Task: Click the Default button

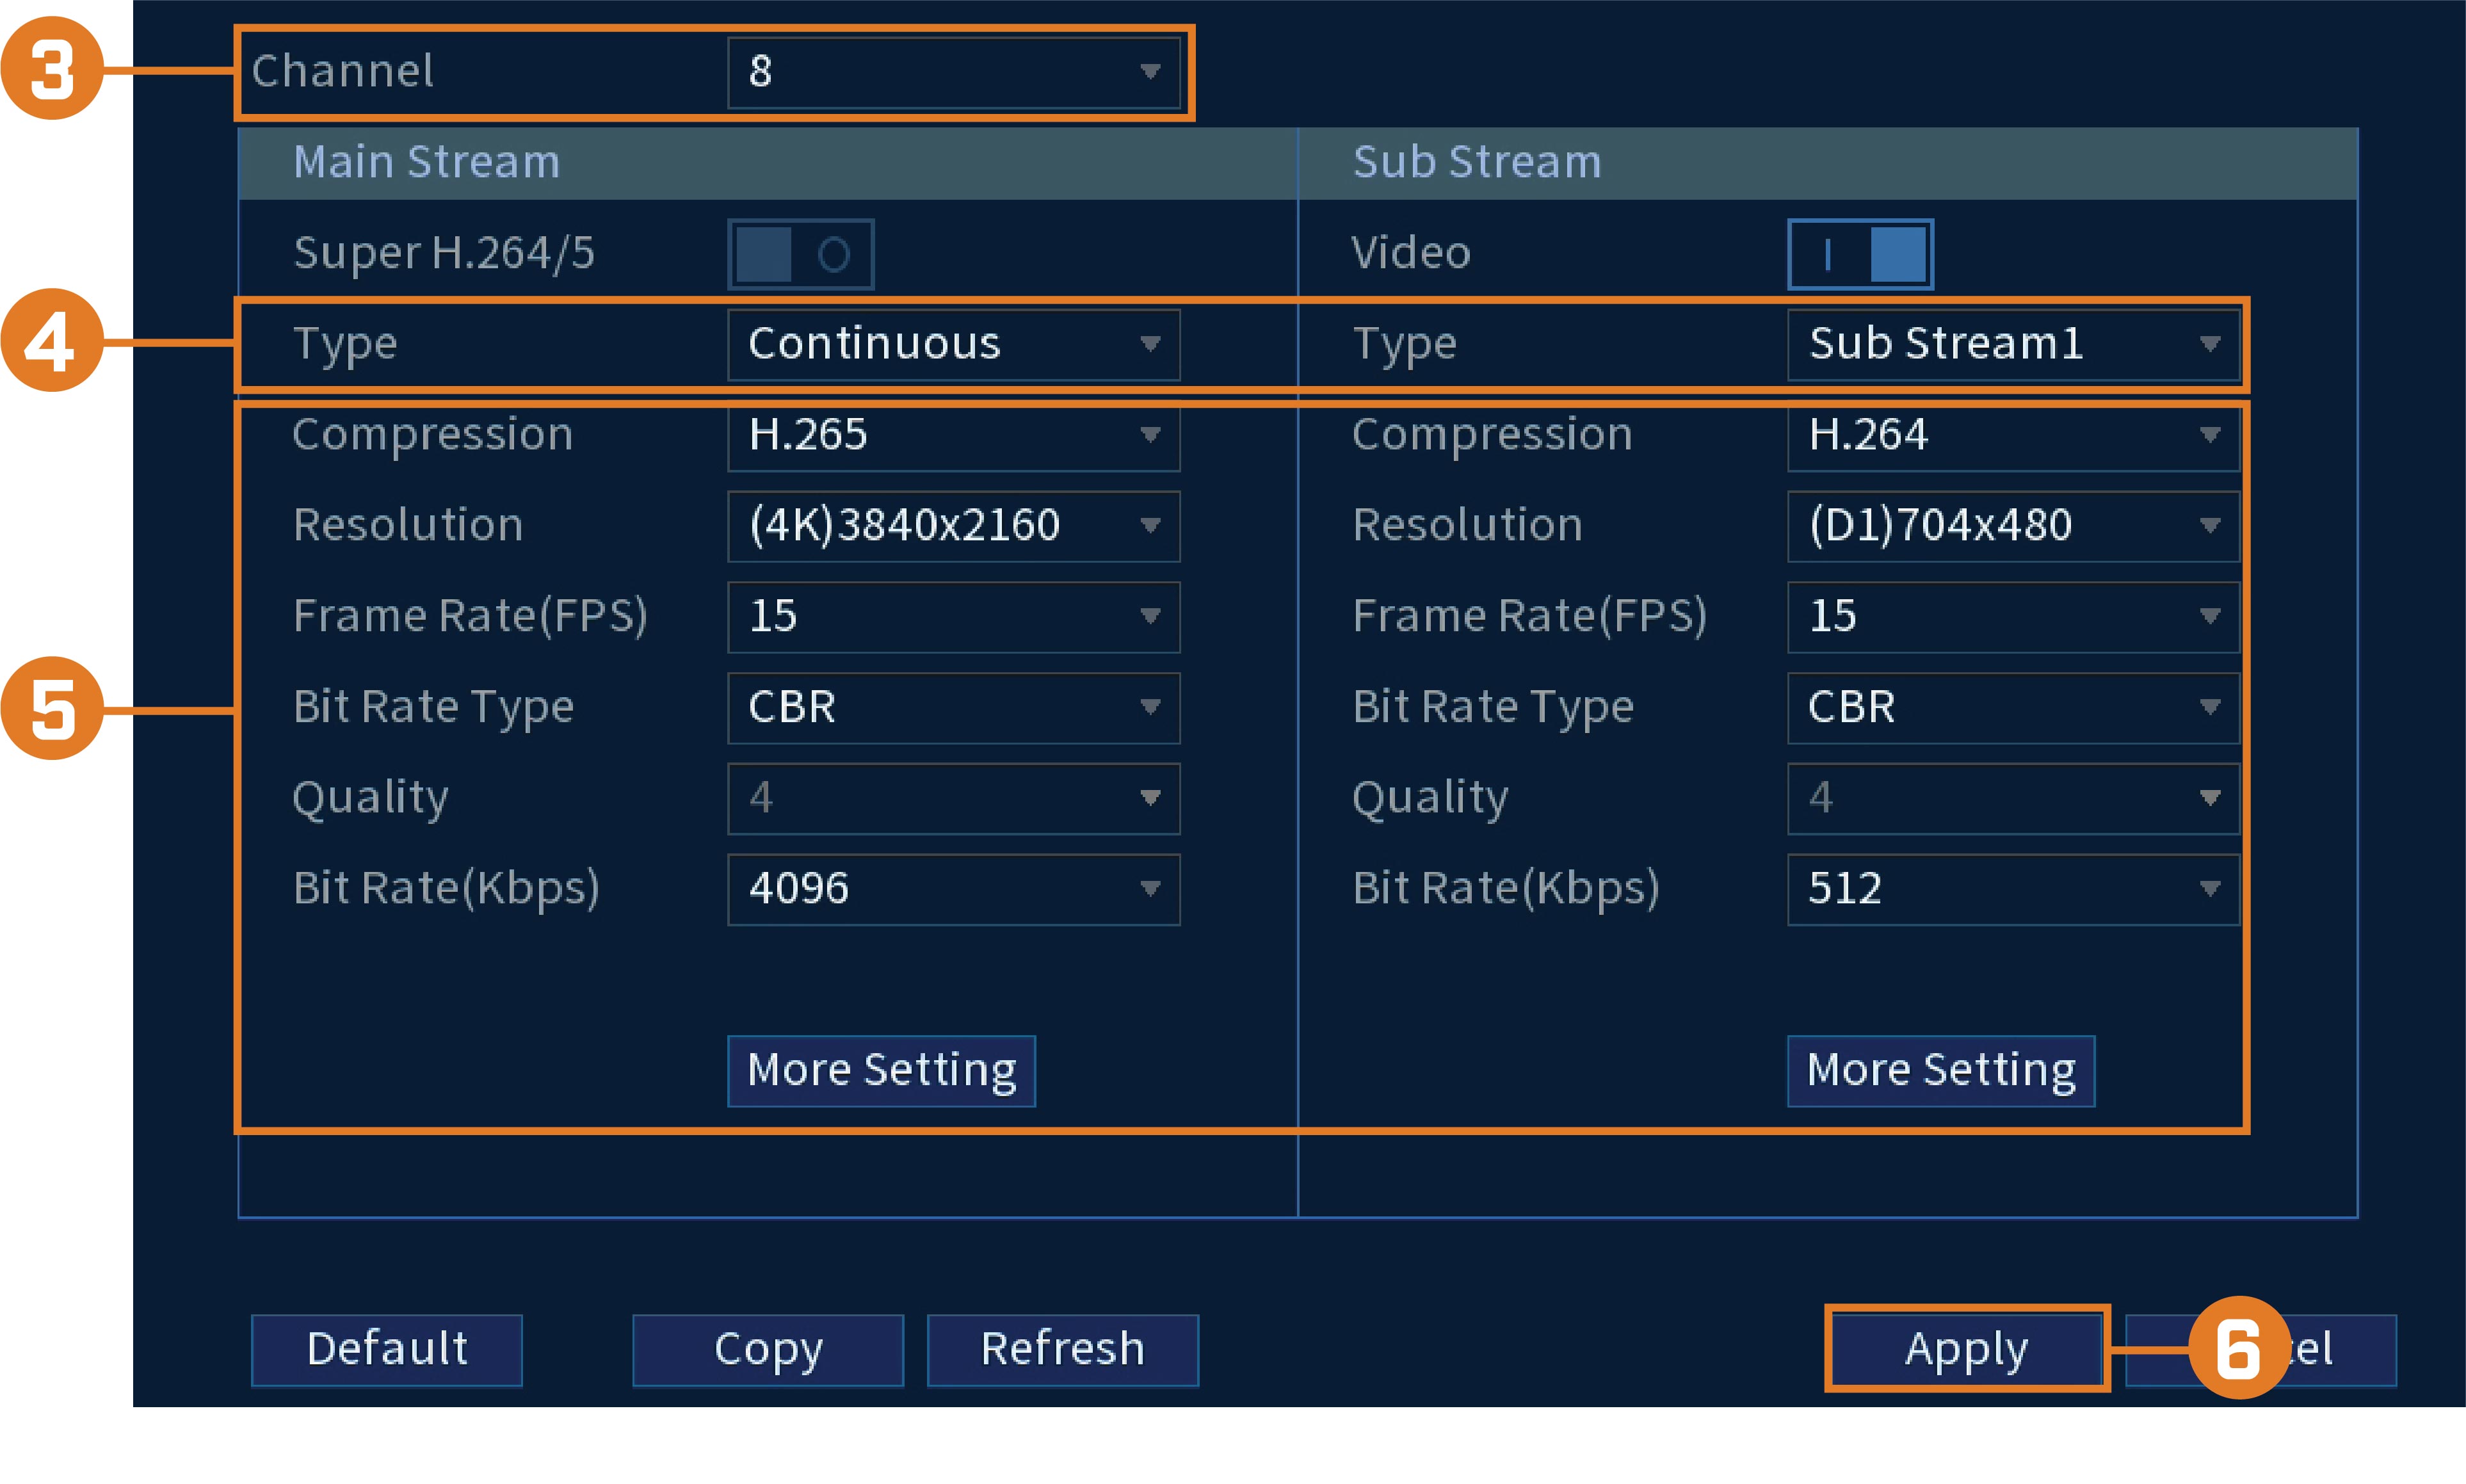Action: point(387,1350)
